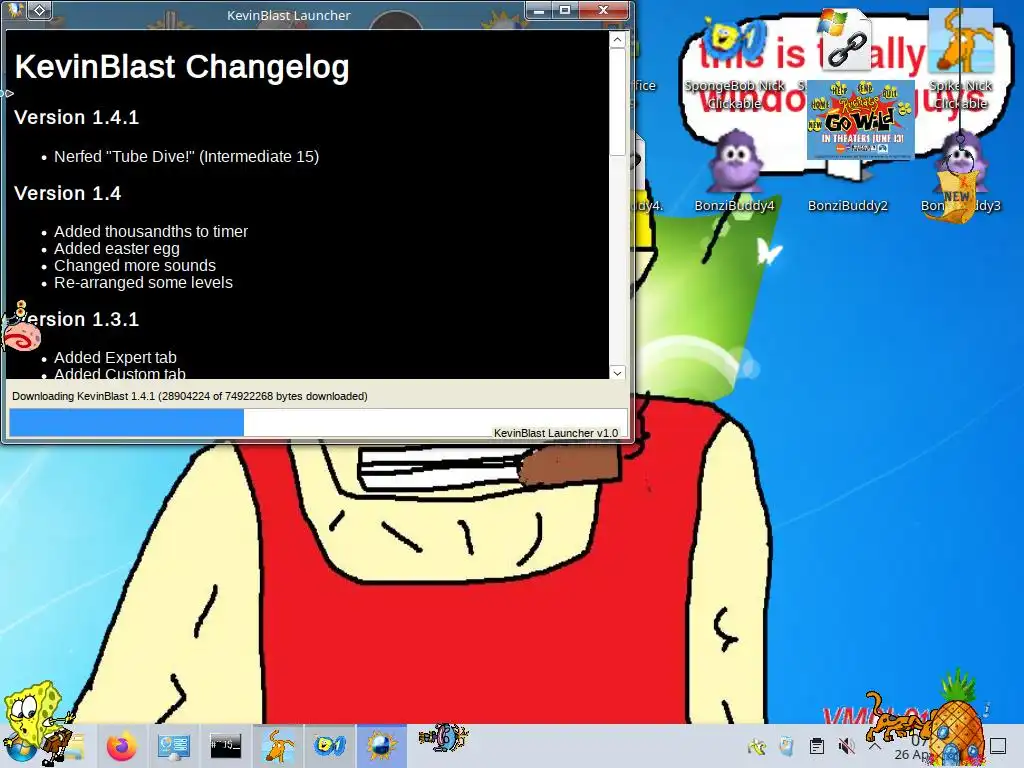
Task: Open the launcher window menu icon
Action: (x=14, y=10)
